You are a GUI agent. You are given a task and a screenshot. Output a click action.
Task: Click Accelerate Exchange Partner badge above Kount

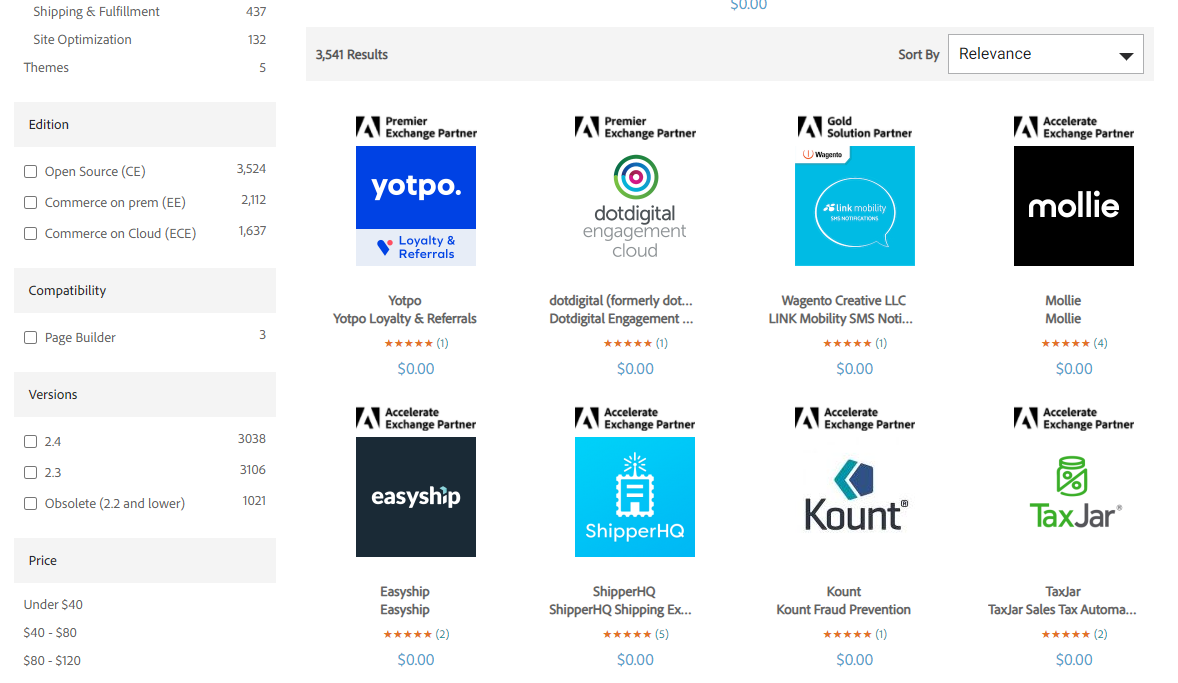tap(855, 418)
